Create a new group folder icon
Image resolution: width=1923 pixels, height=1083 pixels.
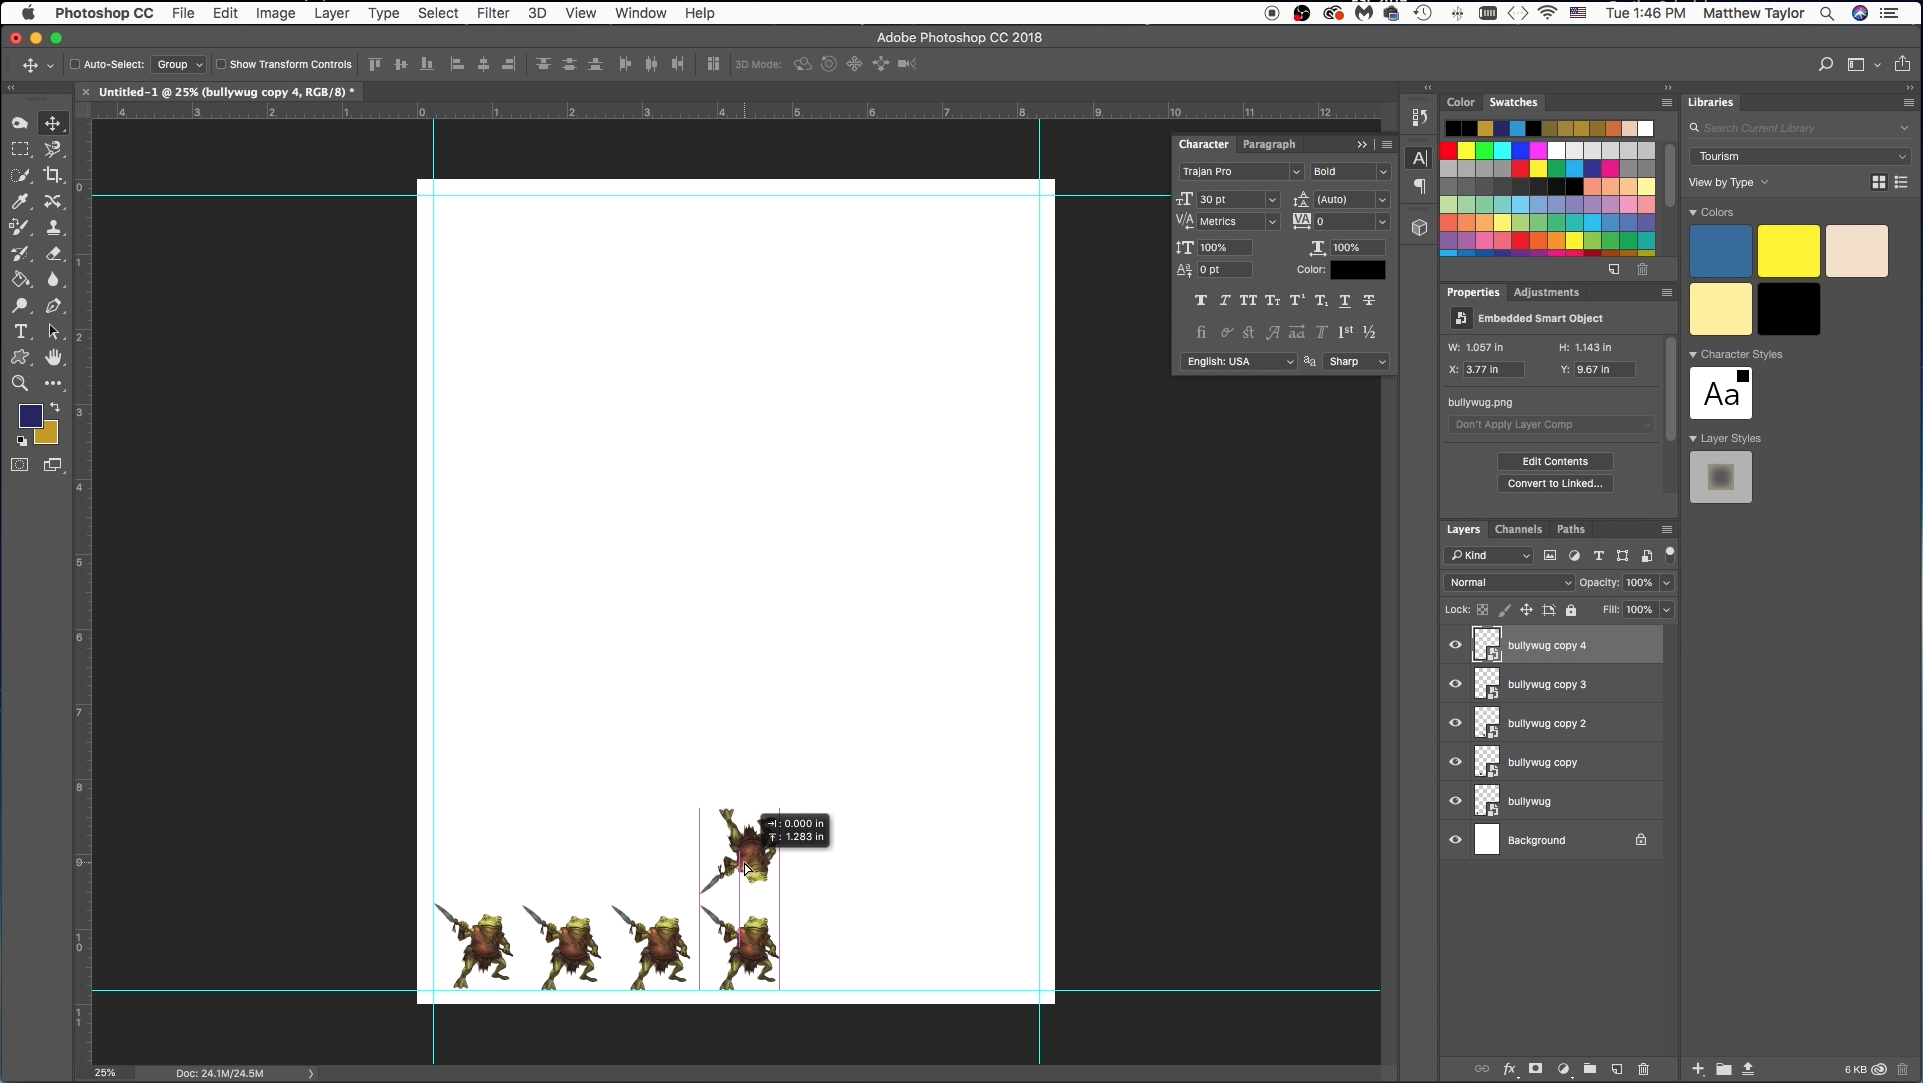click(1590, 1069)
